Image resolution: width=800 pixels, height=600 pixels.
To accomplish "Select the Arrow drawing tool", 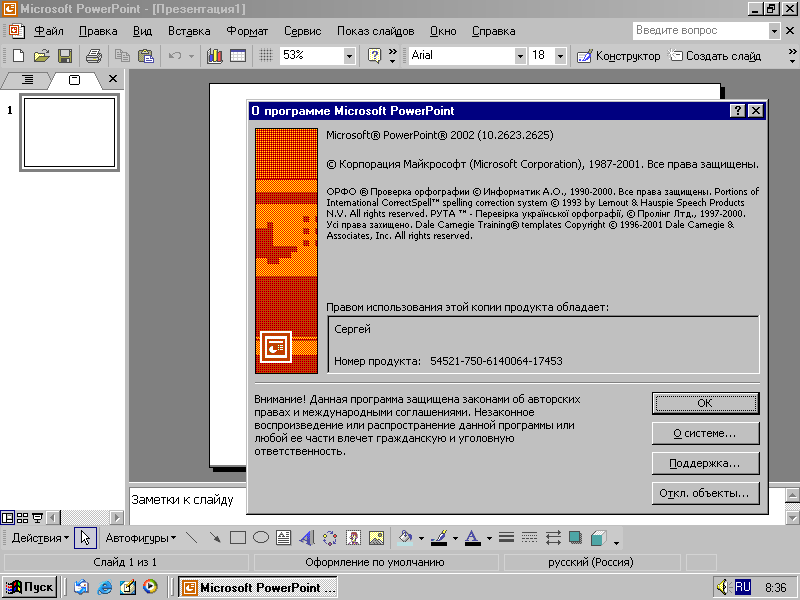I will tap(215, 538).
